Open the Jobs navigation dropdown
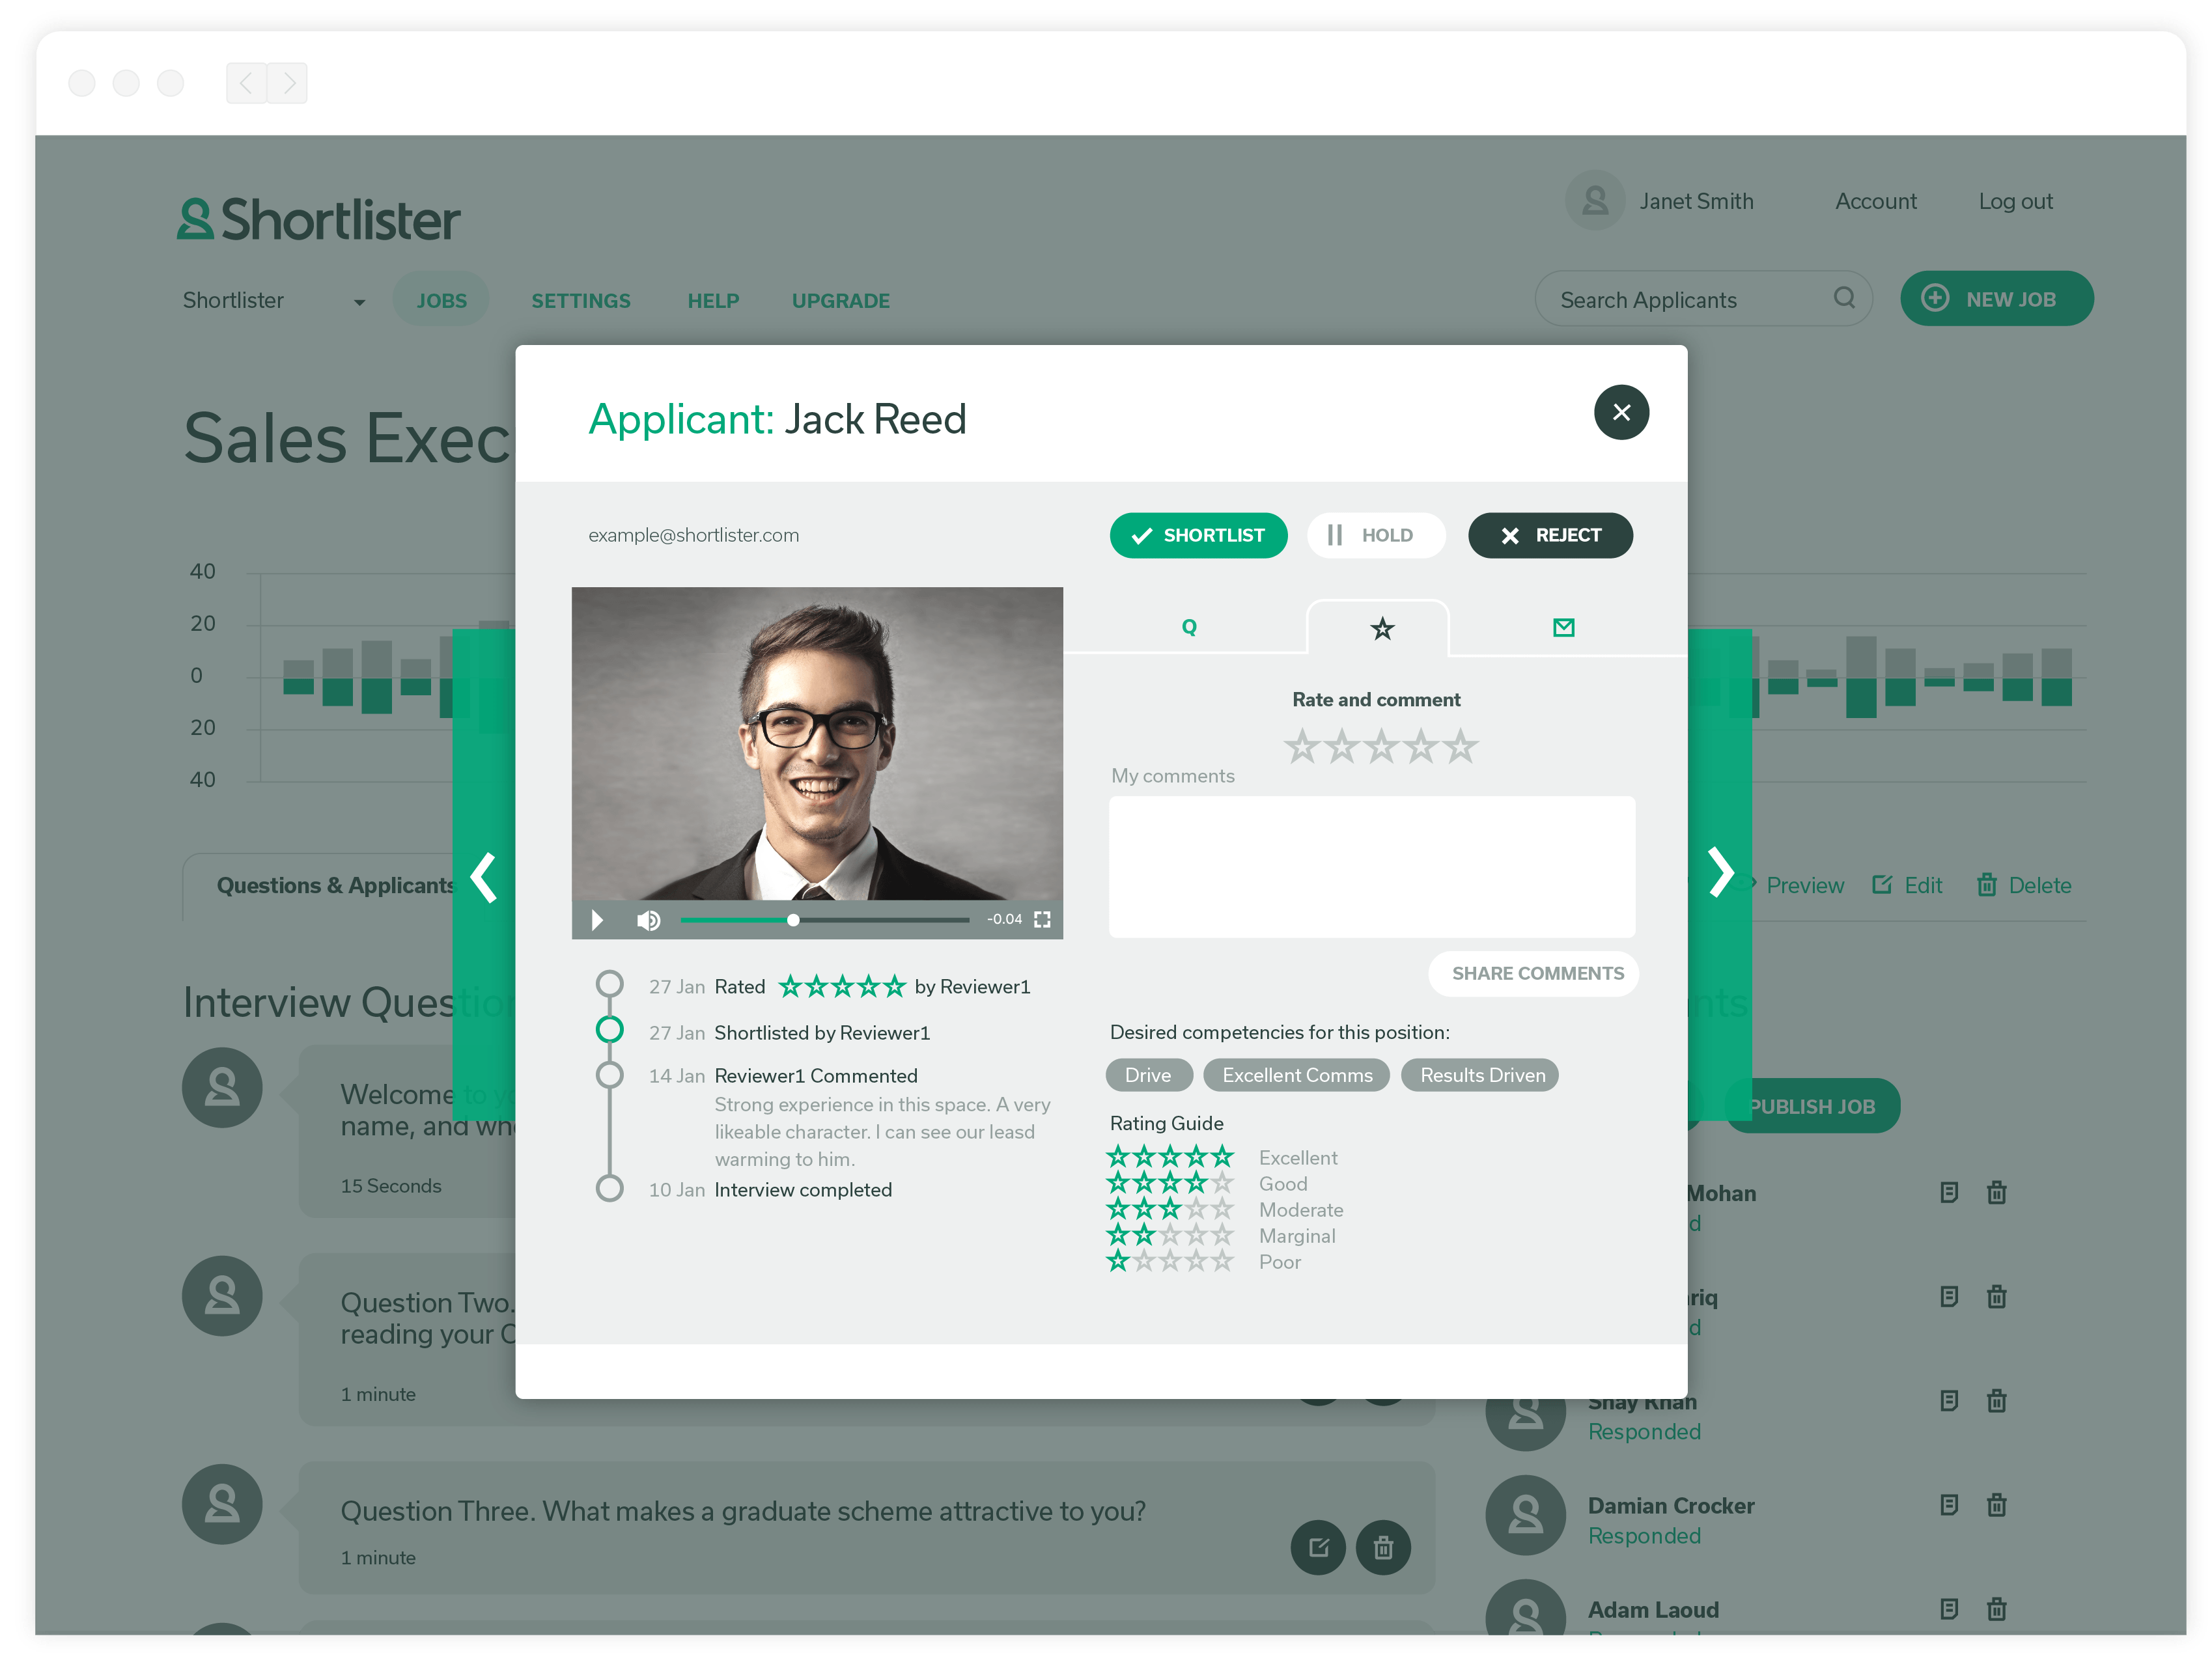 (x=440, y=300)
